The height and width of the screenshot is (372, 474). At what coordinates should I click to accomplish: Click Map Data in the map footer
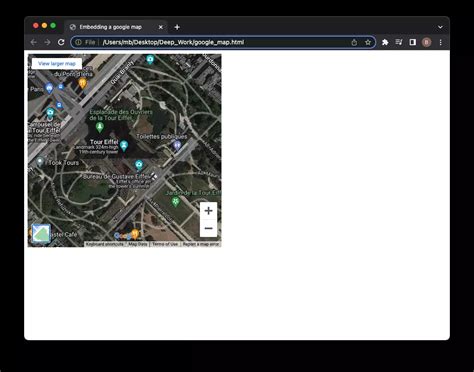tap(138, 244)
